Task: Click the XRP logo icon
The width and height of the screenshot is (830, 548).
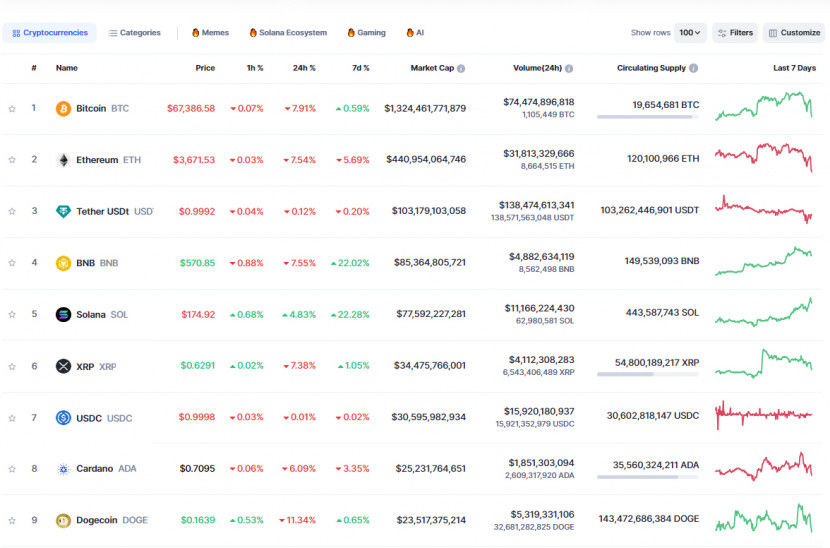Action: coord(63,366)
